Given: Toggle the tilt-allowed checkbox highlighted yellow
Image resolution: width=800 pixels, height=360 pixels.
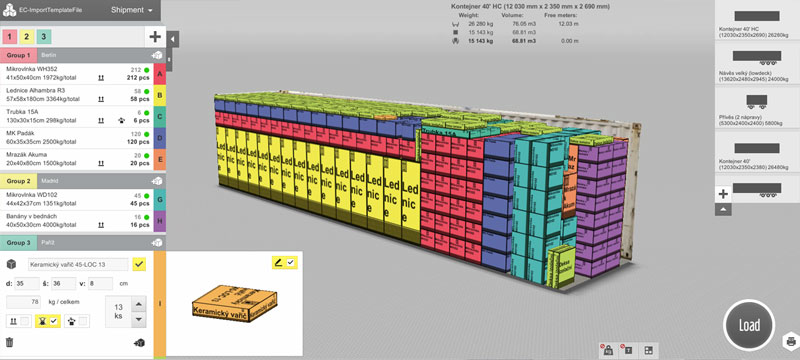Looking at the screenshot, I should (54, 321).
